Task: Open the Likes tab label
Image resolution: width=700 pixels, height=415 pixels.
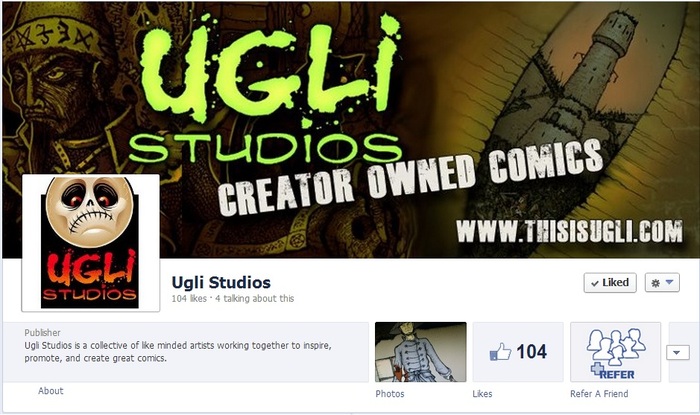Action: pyautogui.click(x=482, y=394)
